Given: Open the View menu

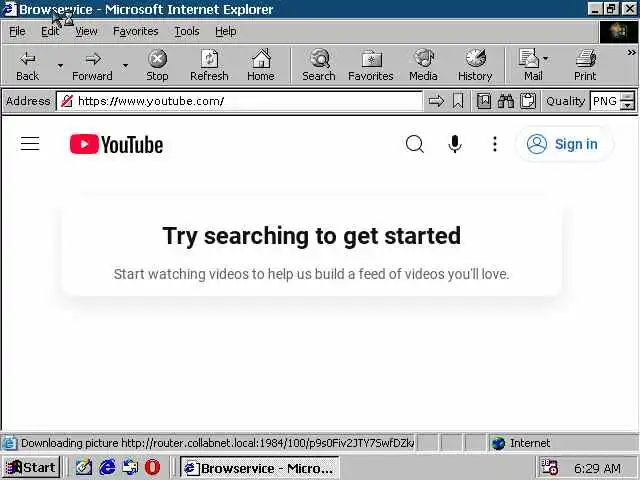Looking at the screenshot, I should pyautogui.click(x=86, y=31).
